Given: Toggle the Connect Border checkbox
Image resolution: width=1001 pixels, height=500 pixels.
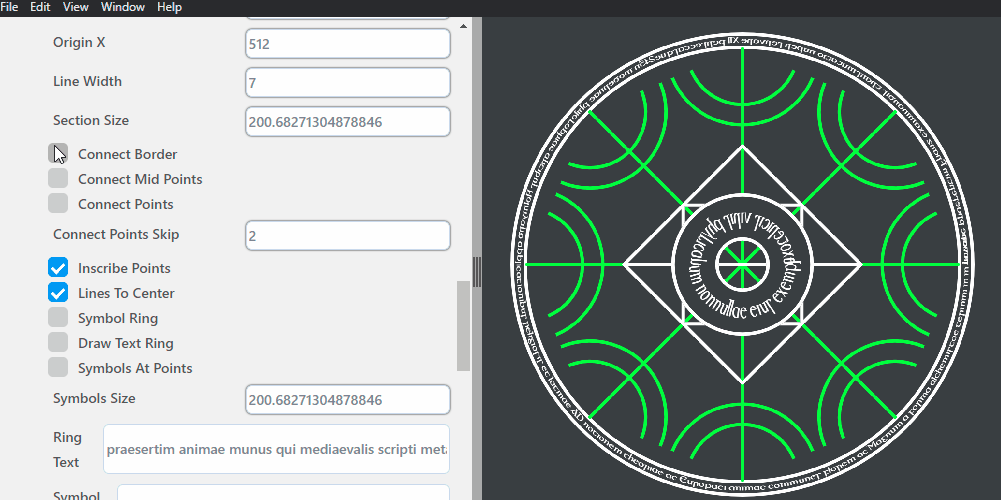Looking at the screenshot, I should 58,154.
